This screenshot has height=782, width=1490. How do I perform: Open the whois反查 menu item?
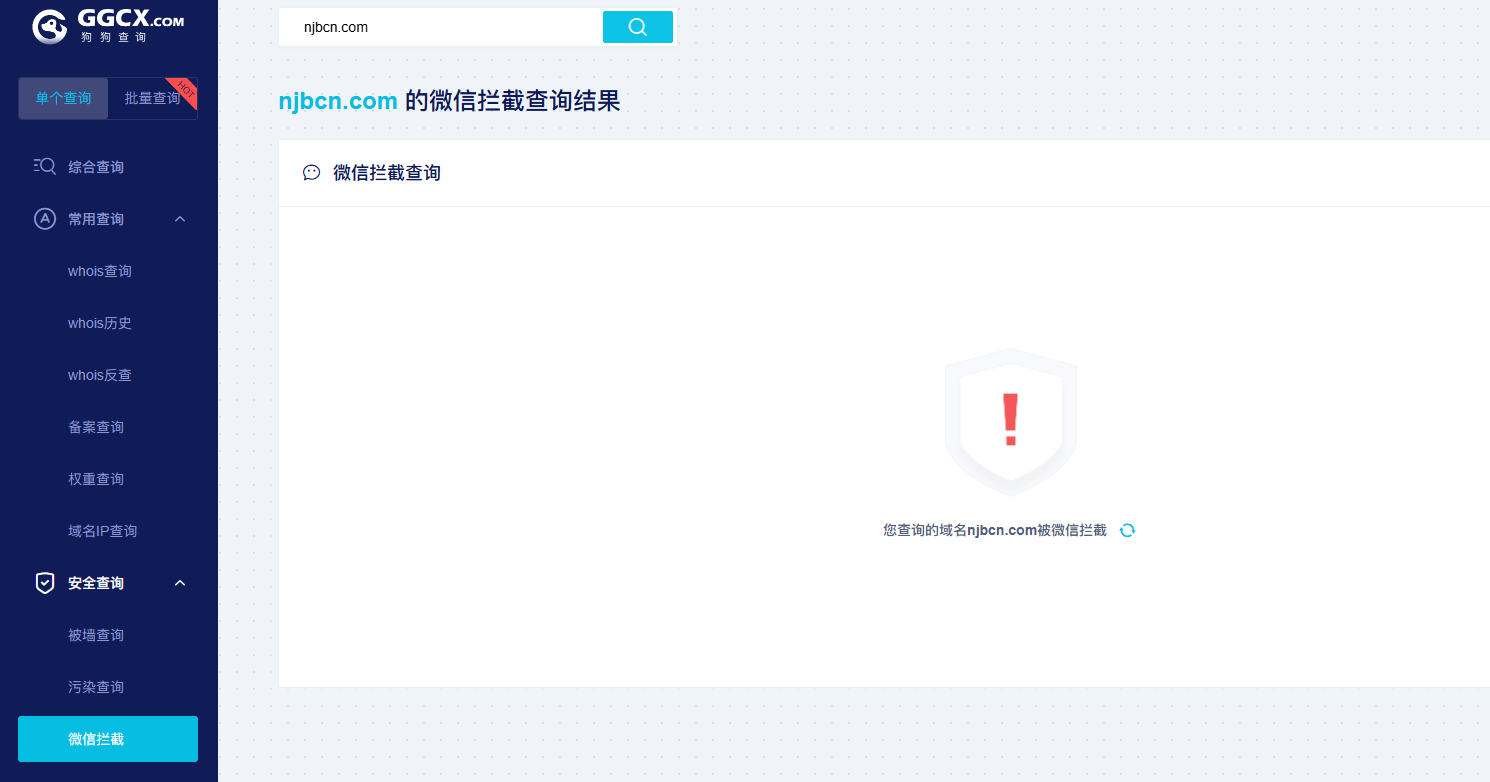click(100, 375)
